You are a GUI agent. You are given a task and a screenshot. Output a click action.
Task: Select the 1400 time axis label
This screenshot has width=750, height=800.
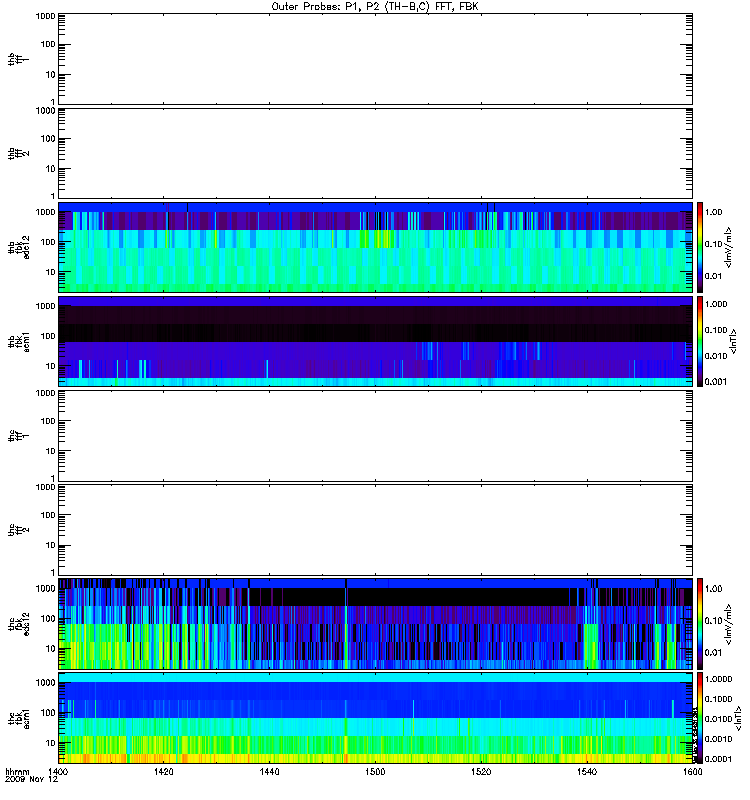pyautogui.click(x=58, y=771)
